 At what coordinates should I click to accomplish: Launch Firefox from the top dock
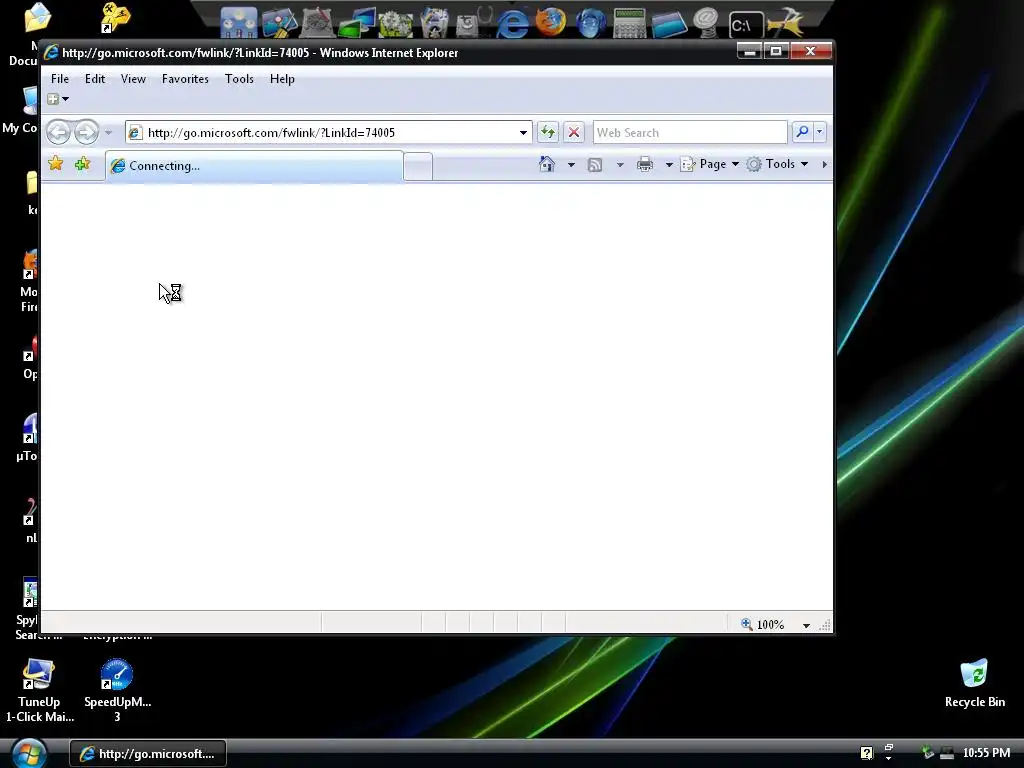pos(551,23)
